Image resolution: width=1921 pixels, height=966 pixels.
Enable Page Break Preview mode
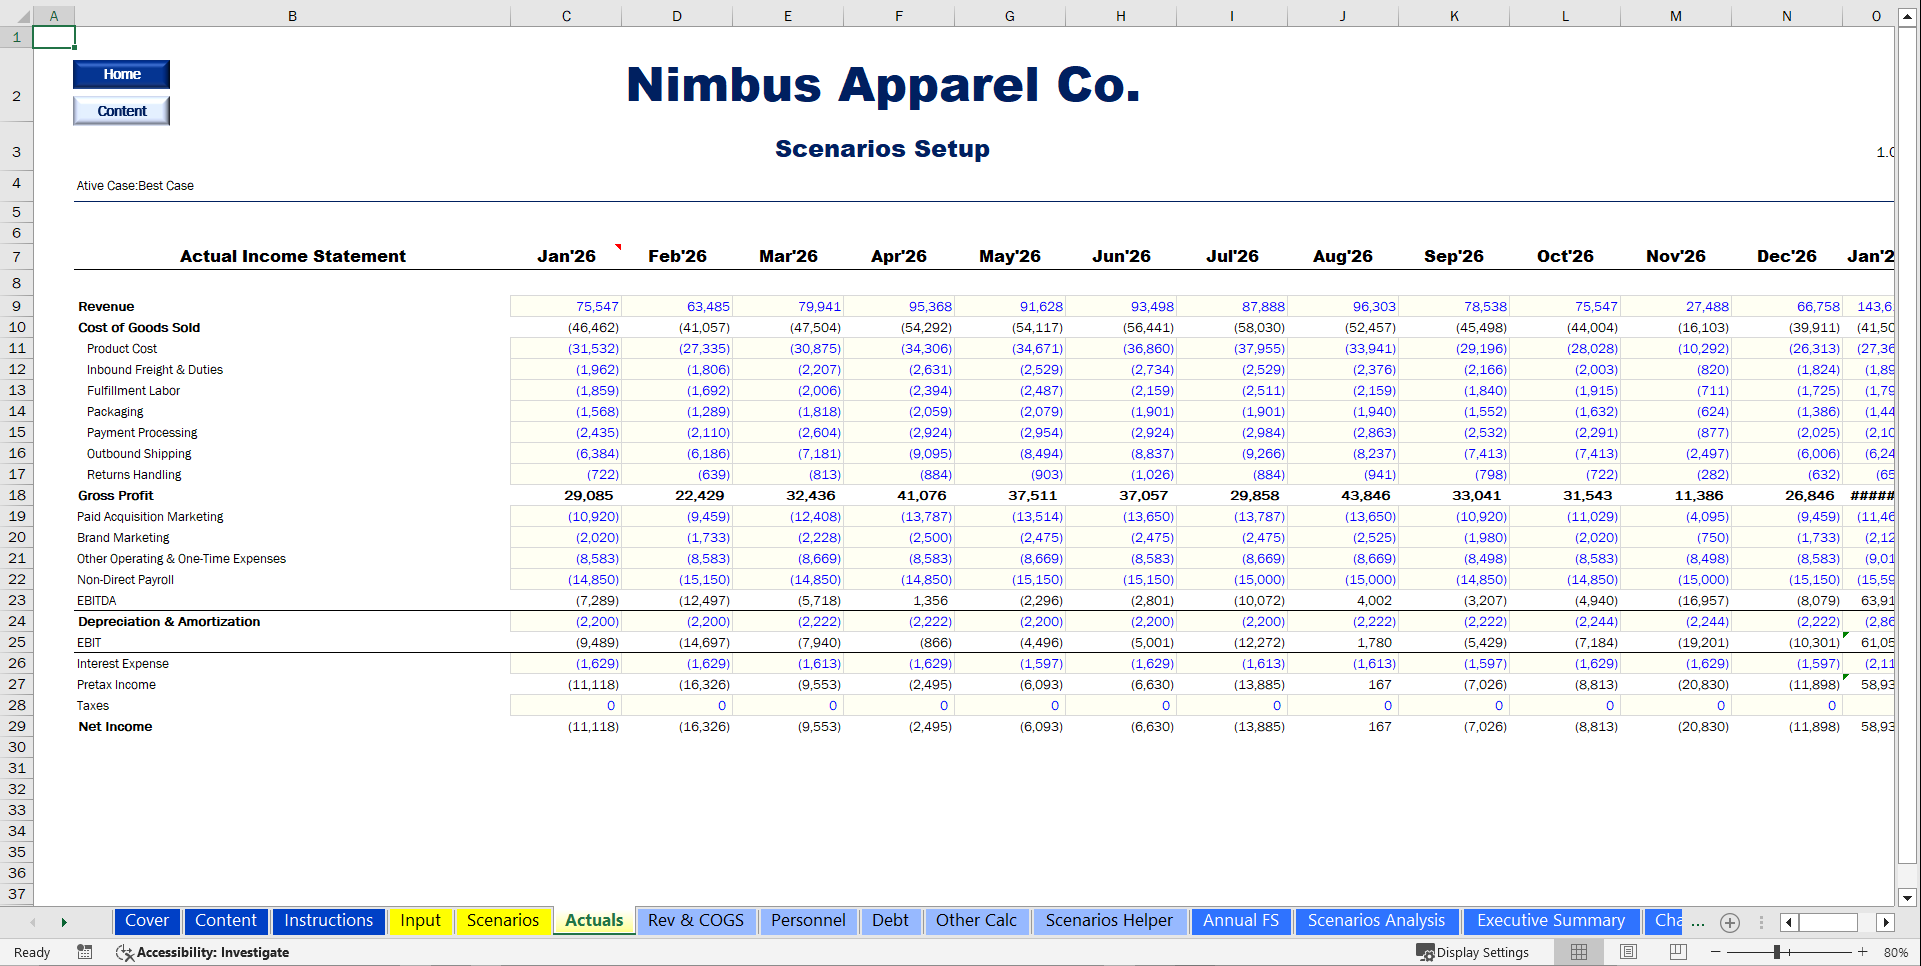tap(1677, 951)
